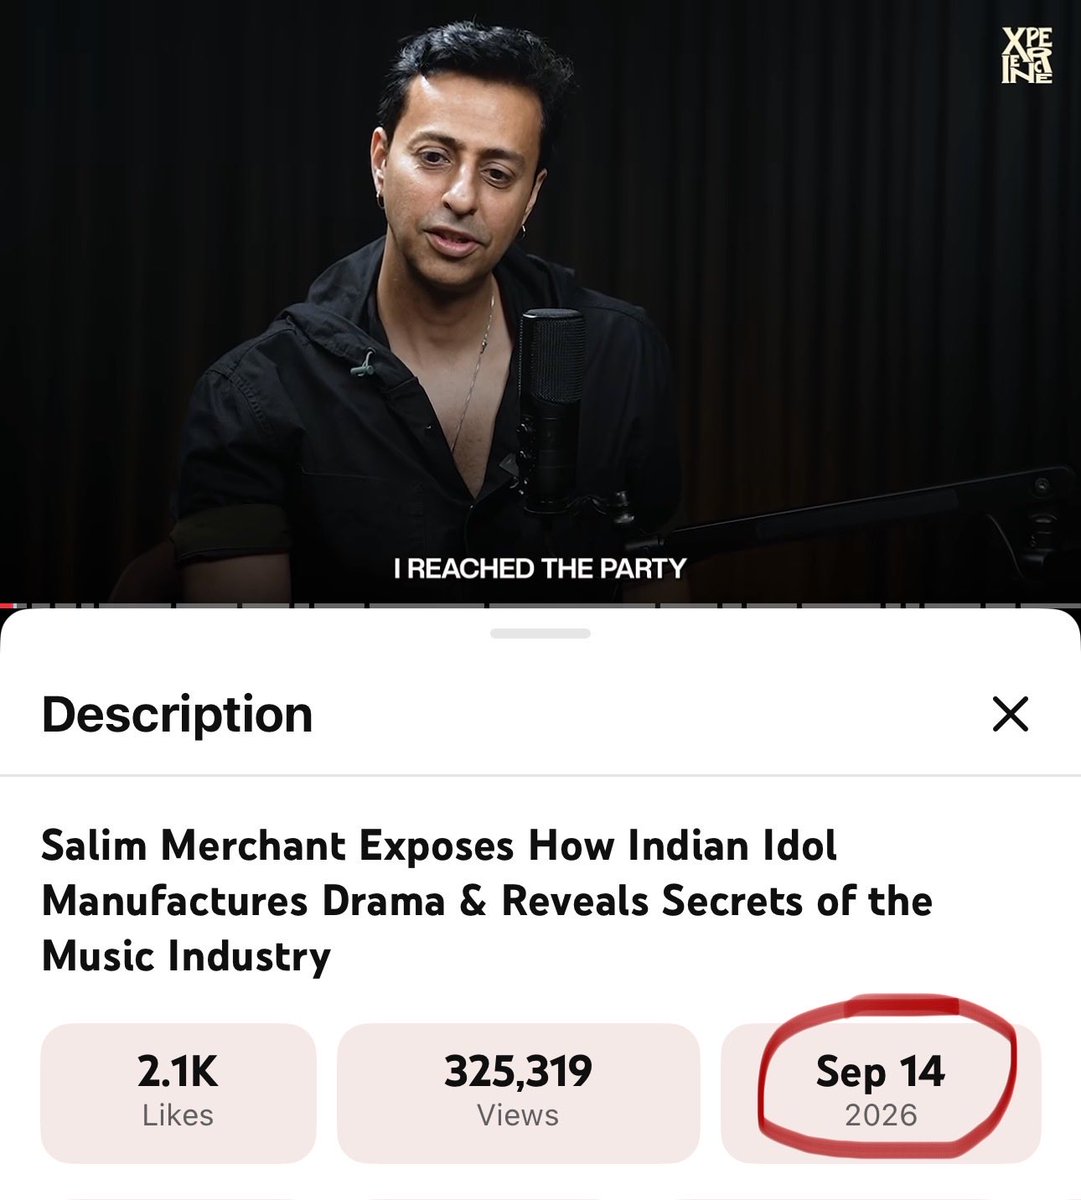The image size is (1081, 1200).
Task: Tap the 2.1K Likes stat box
Action: 178,1091
